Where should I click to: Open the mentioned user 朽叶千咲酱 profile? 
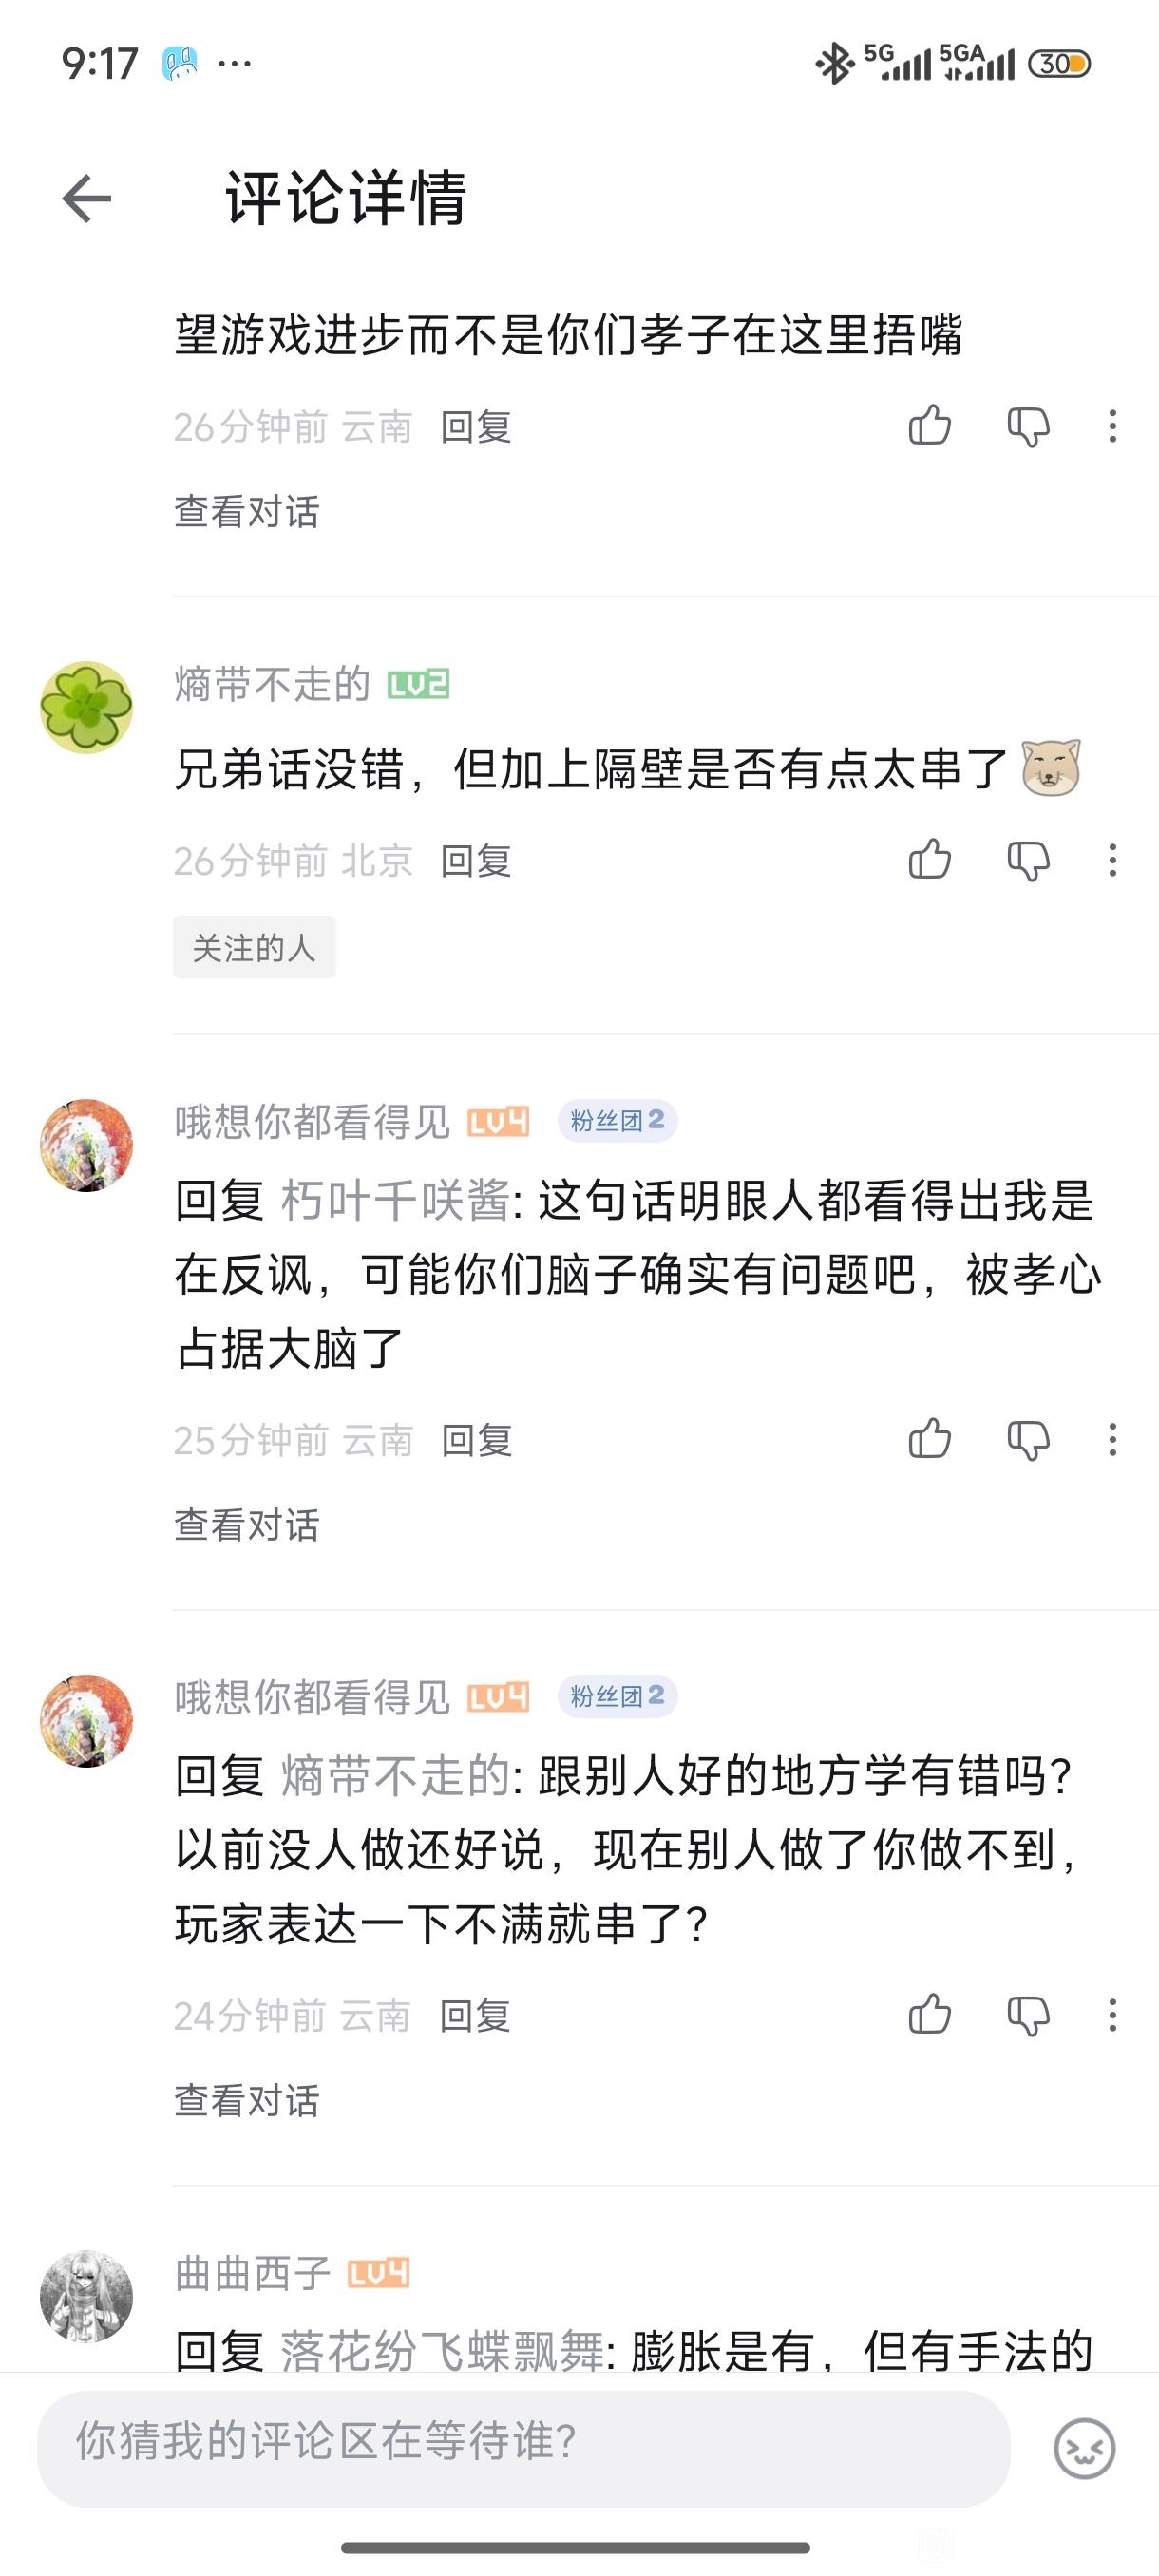tap(395, 1201)
